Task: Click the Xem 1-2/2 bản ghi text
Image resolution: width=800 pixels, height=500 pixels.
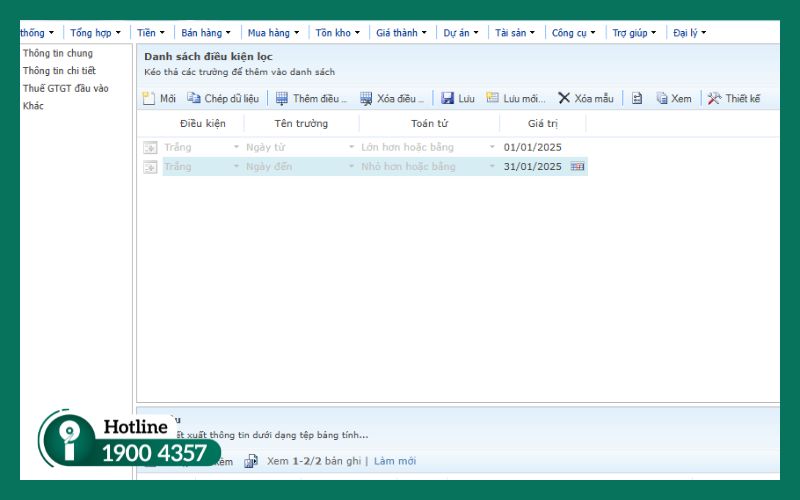Action: 314,461
